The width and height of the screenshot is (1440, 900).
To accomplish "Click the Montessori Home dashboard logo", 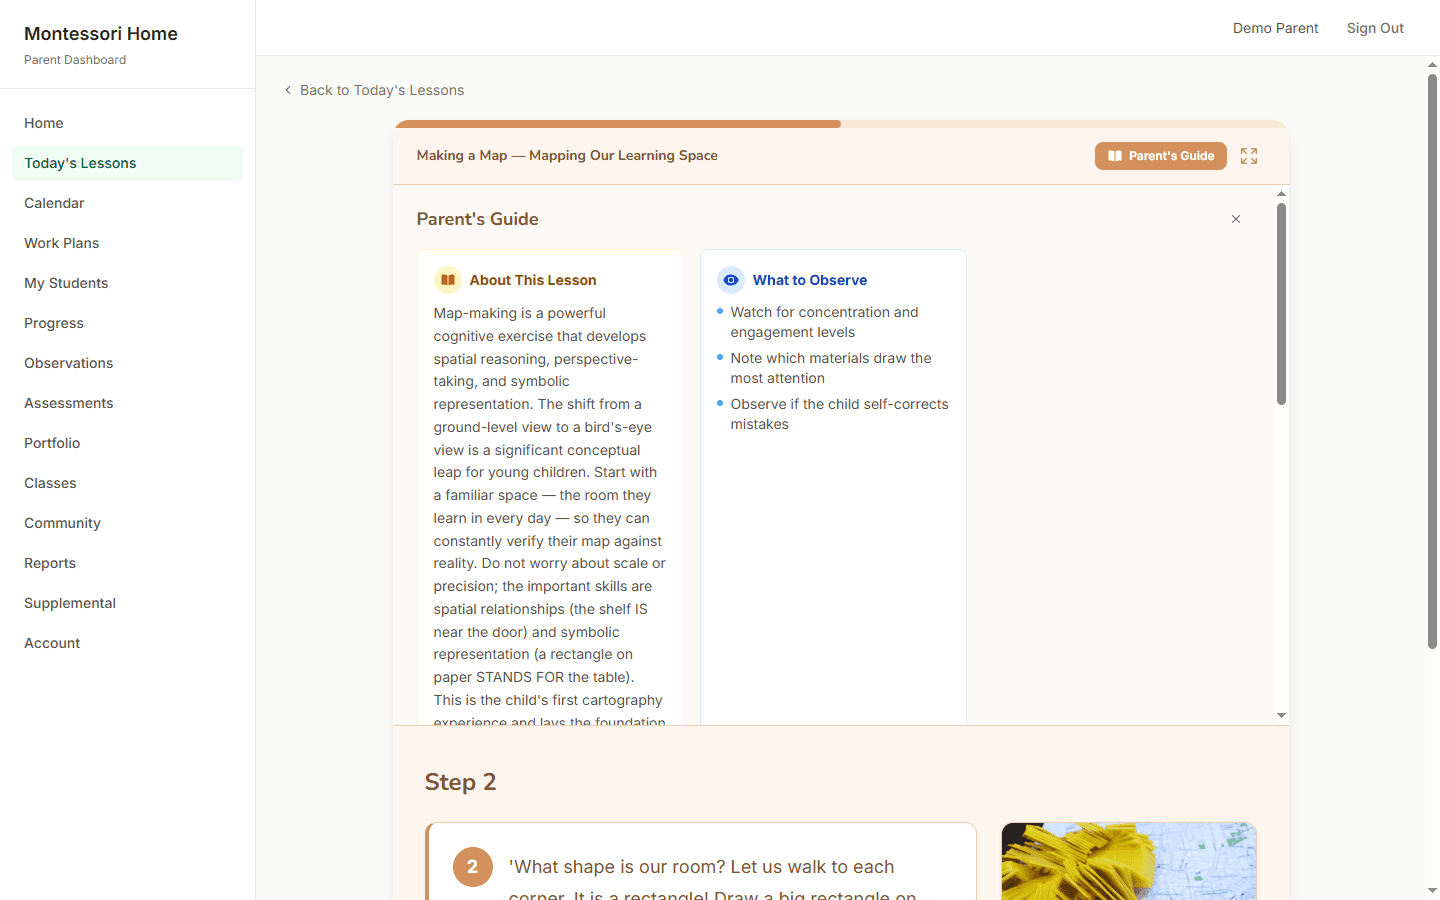I will tap(100, 33).
